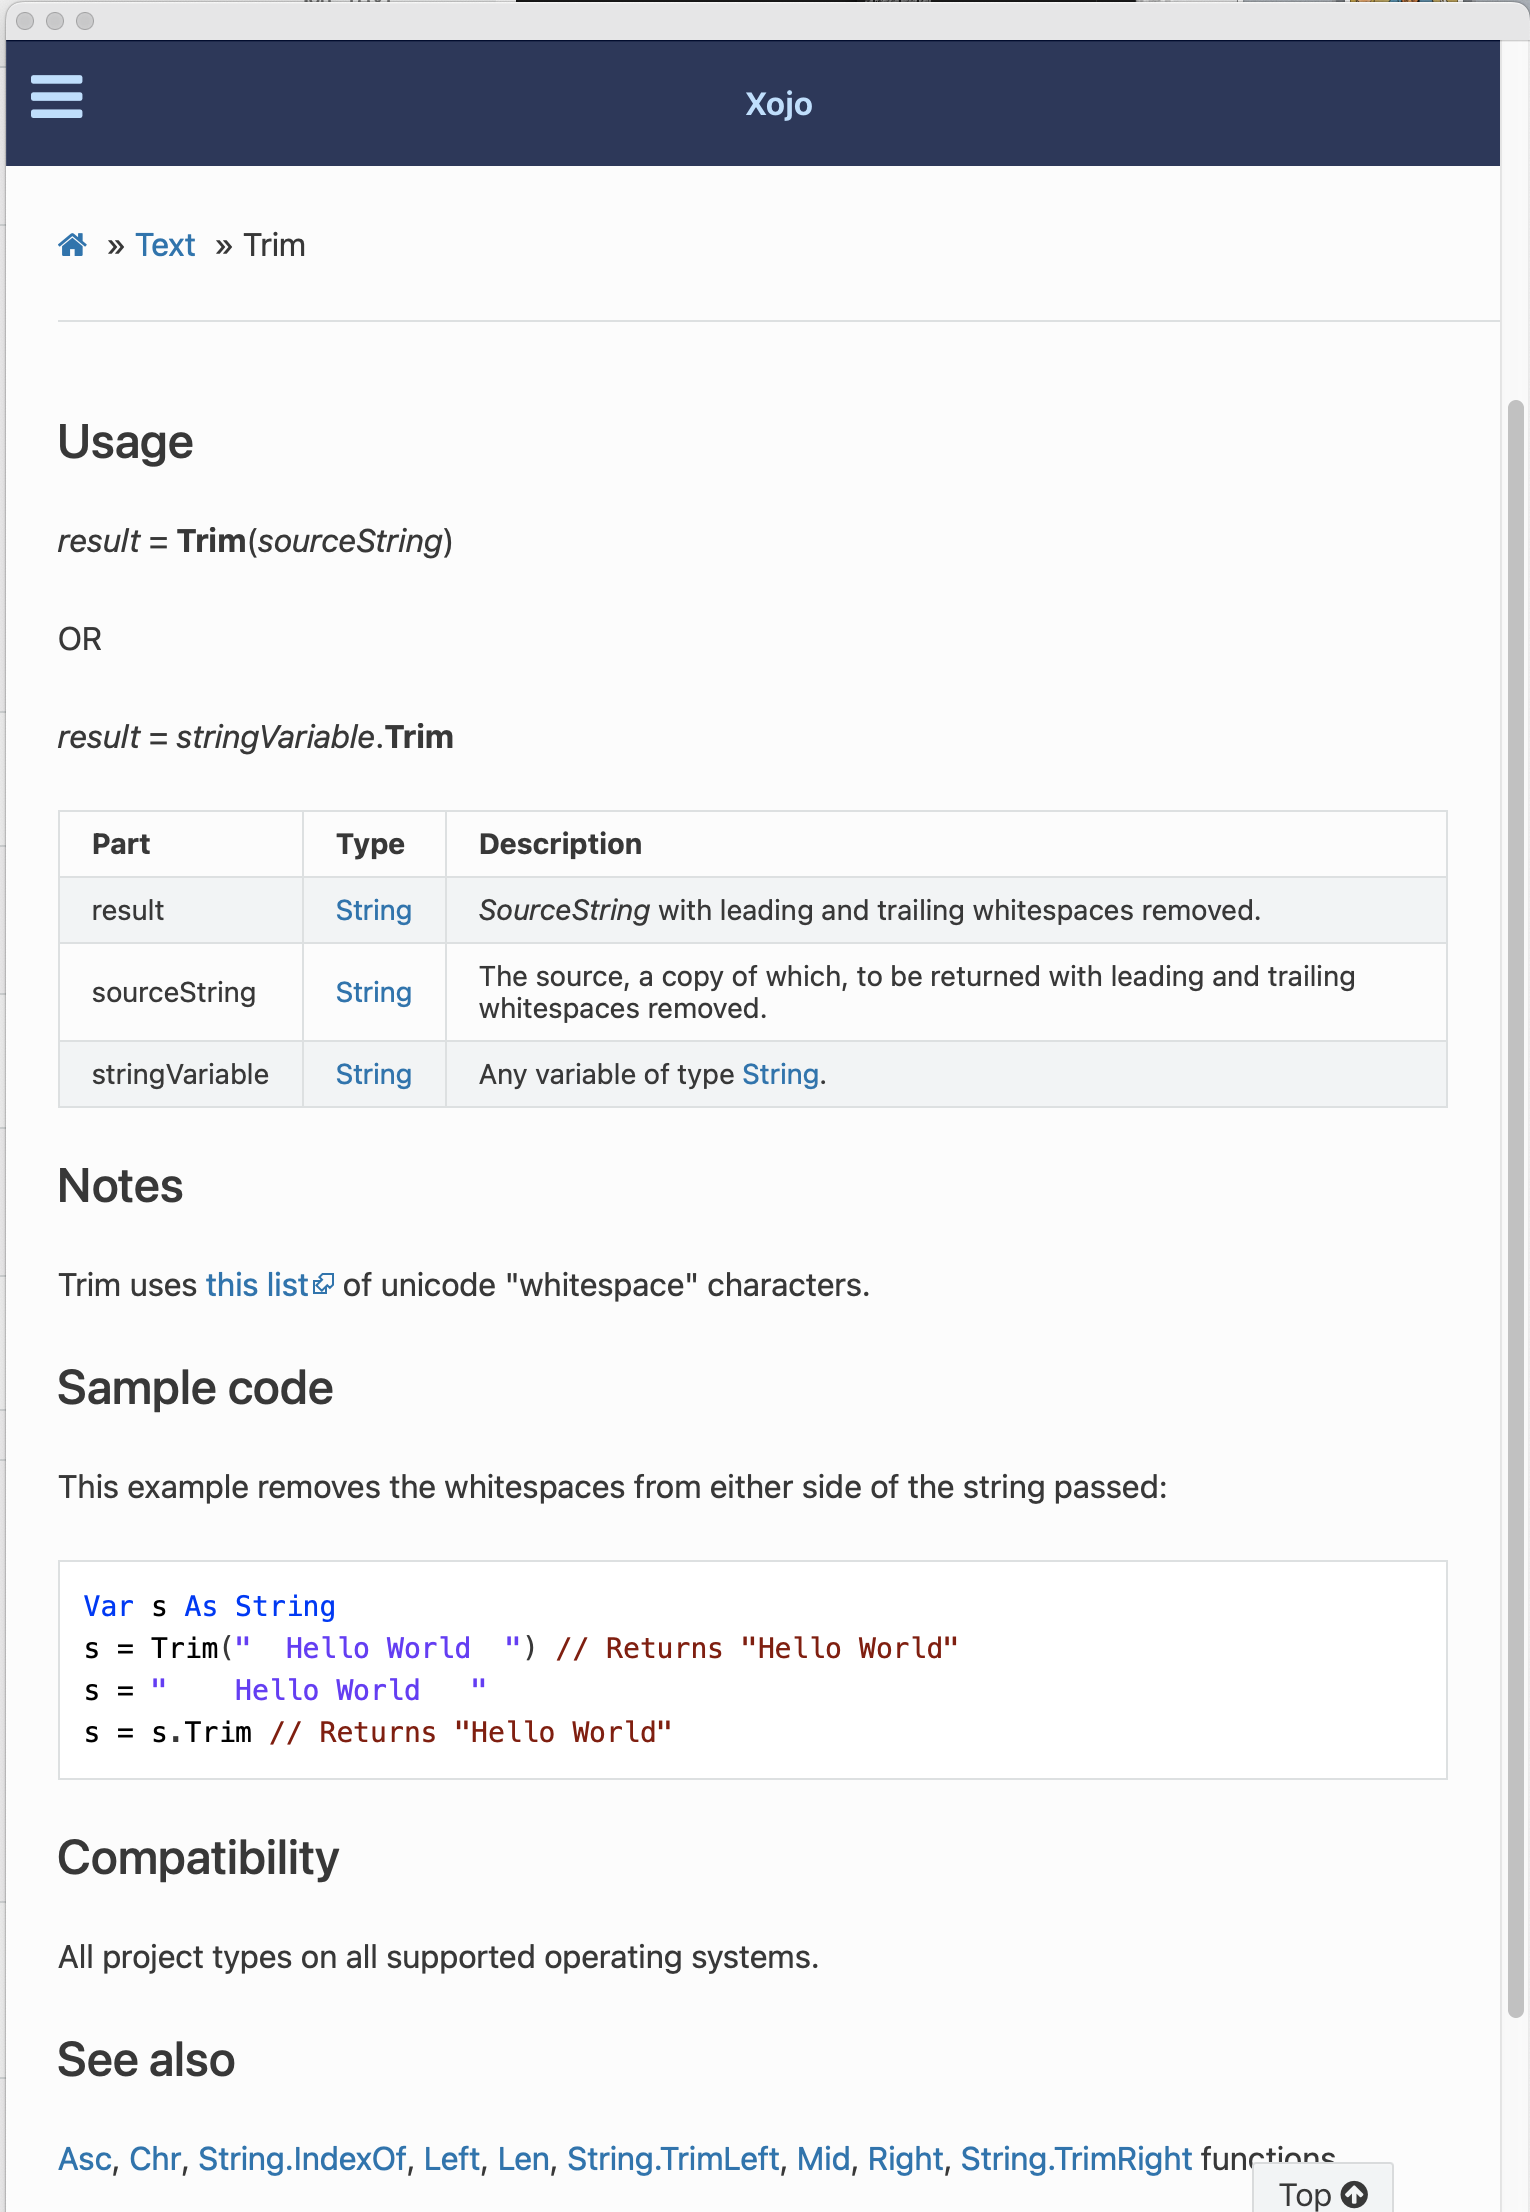Open the Text breadcrumb link

(x=165, y=245)
